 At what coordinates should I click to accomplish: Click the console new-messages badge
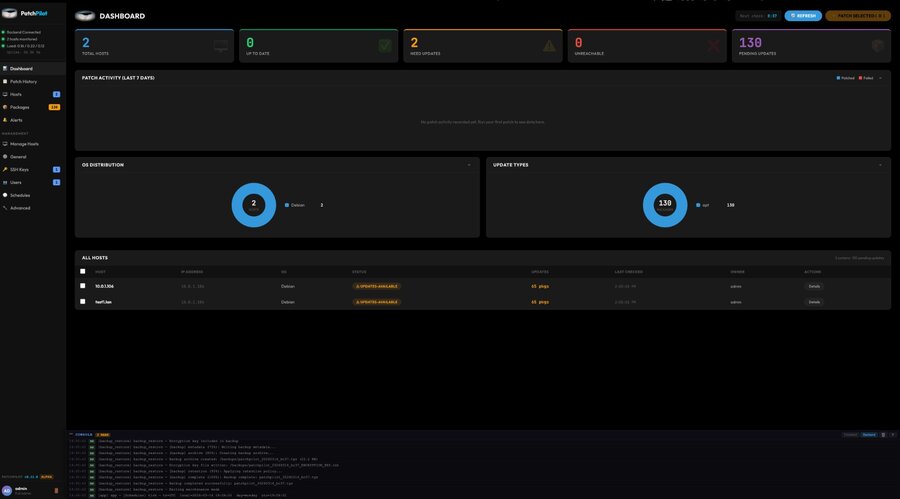(x=103, y=435)
